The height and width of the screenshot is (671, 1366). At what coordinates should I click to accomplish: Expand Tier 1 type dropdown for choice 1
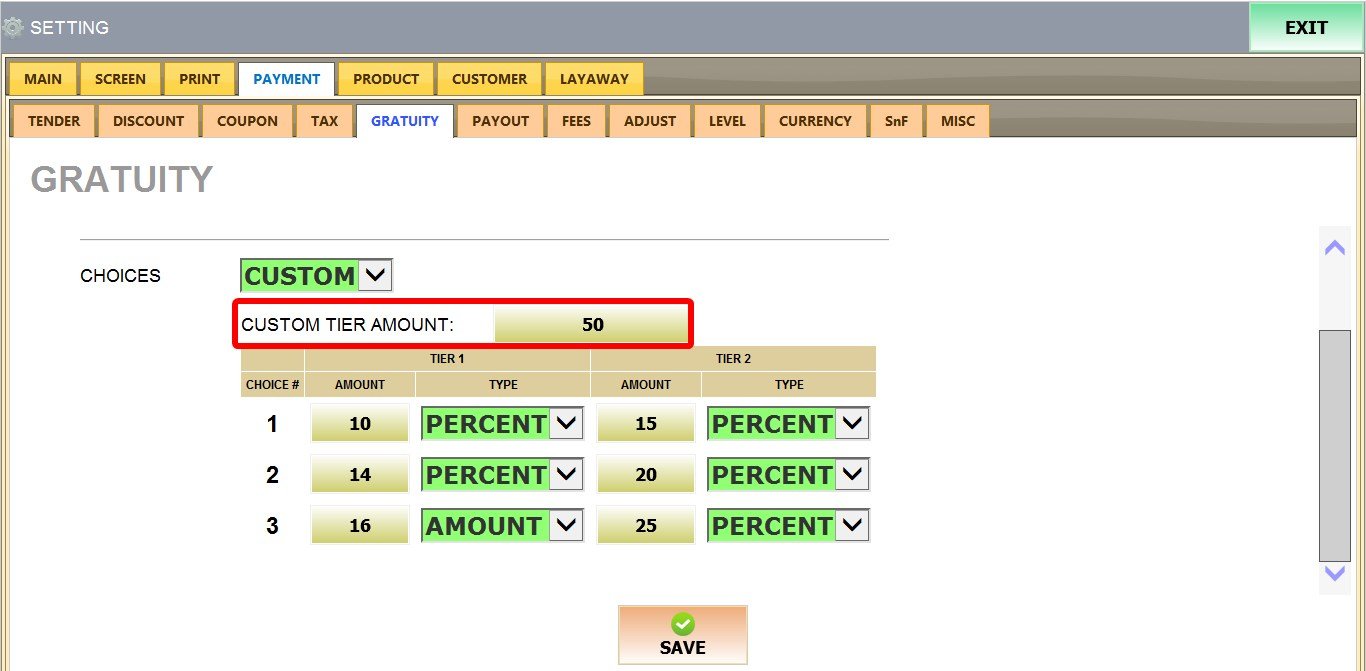[502, 424]
